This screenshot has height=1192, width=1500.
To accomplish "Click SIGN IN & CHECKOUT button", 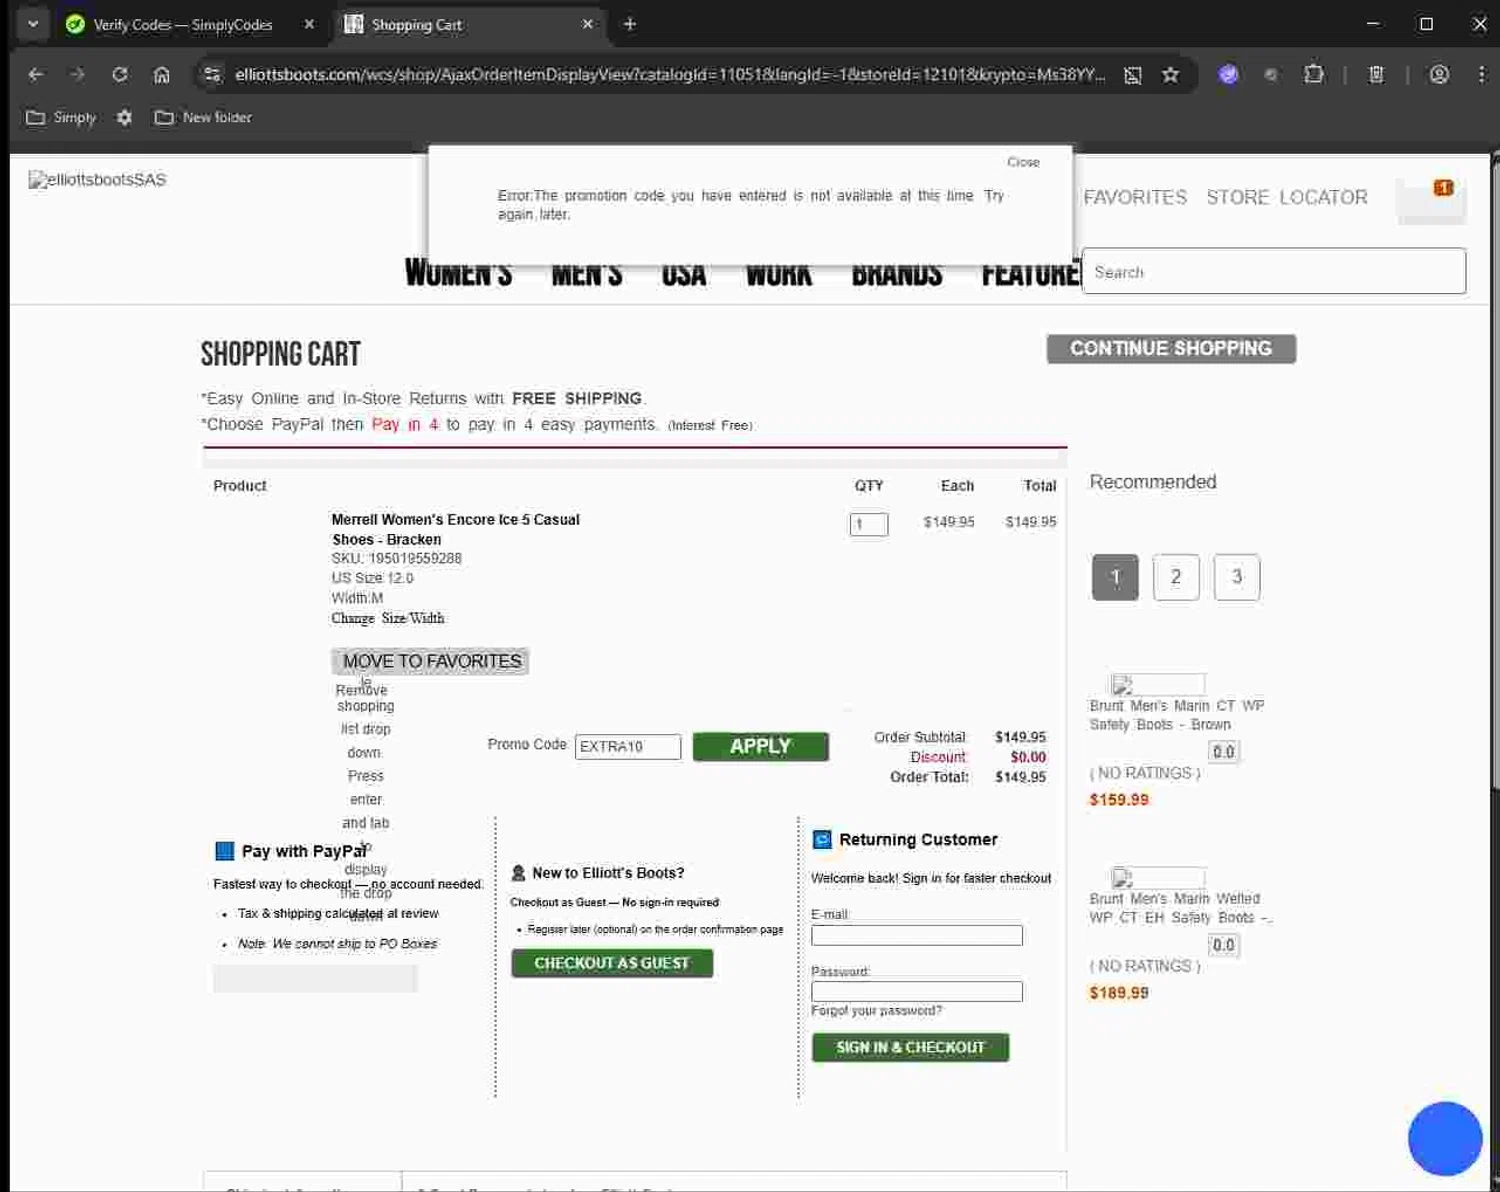I will click(x=910, y=1047).
